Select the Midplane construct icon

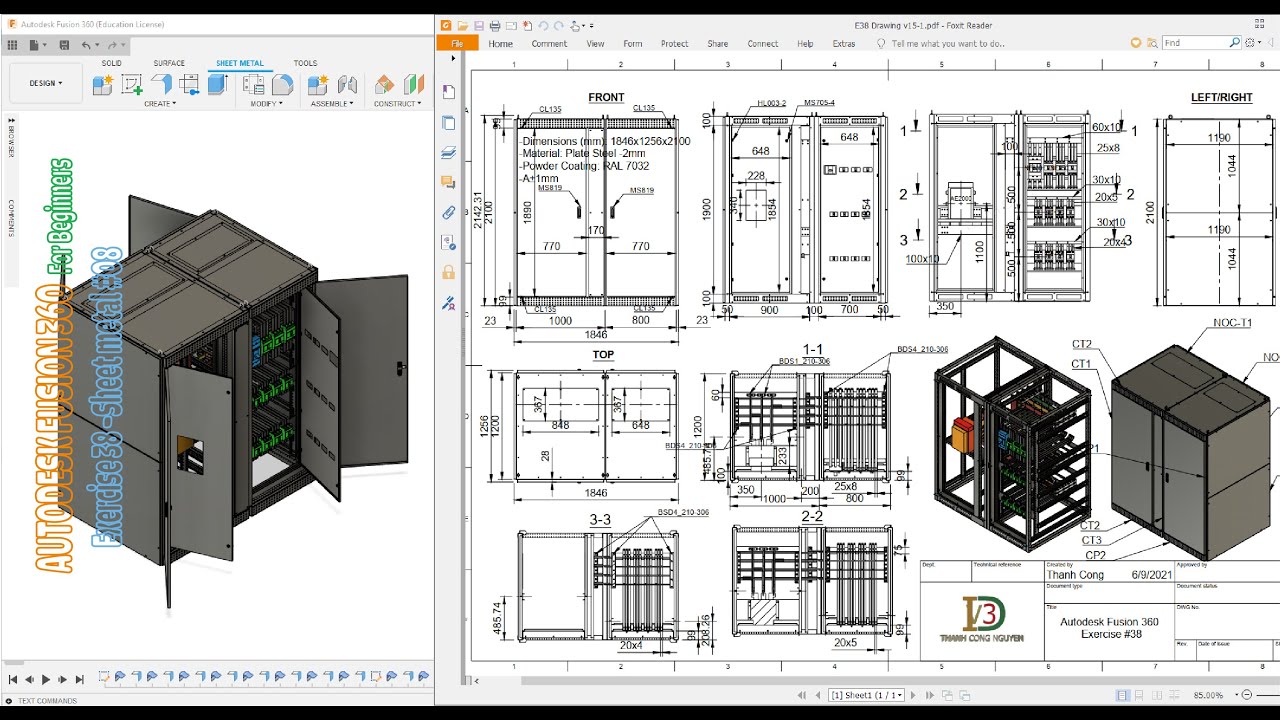click(413, 85)
